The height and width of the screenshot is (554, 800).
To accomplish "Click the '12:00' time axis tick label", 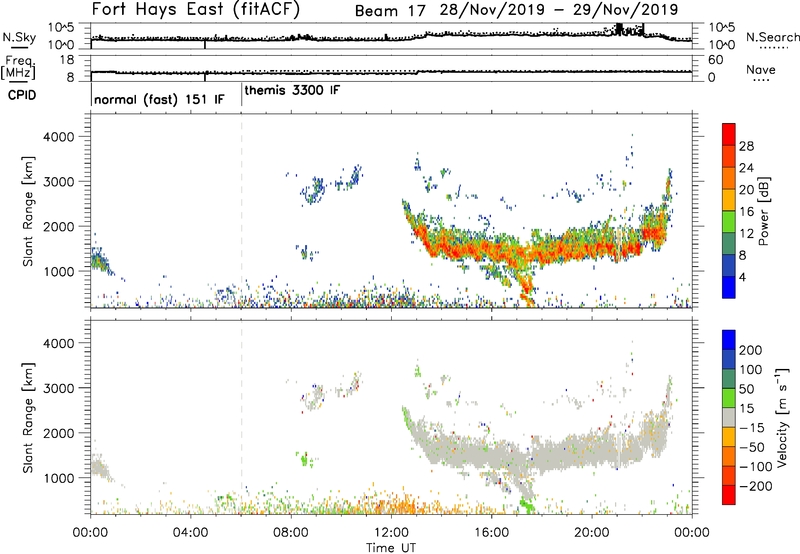I will 391,533.
